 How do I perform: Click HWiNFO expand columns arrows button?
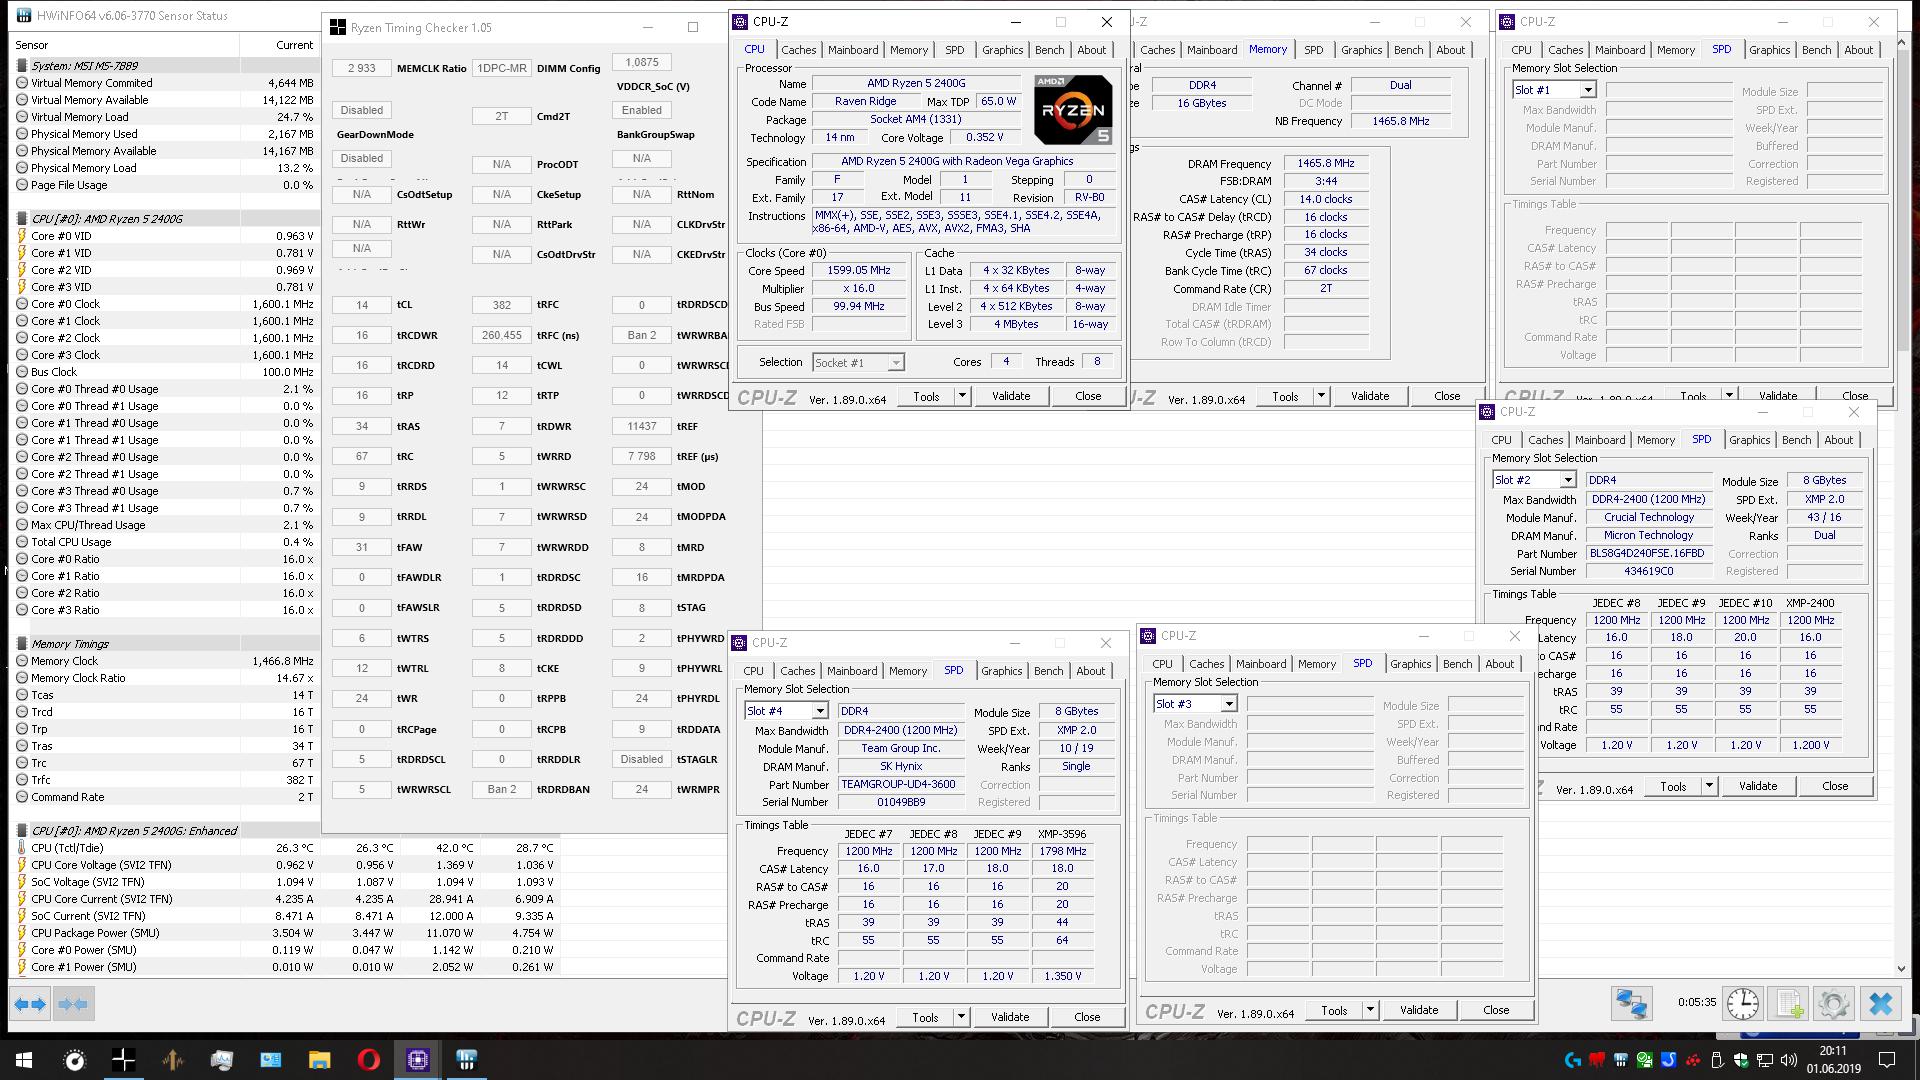[31, 1004]
